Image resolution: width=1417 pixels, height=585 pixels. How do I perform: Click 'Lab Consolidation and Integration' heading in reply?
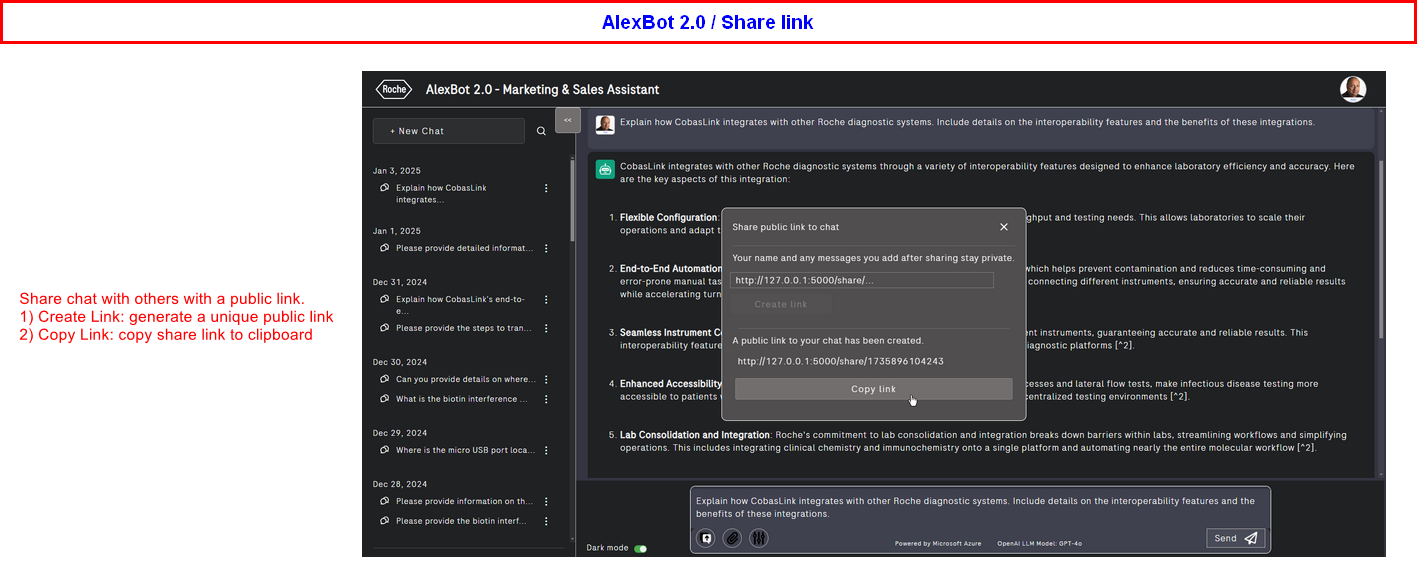695,435
